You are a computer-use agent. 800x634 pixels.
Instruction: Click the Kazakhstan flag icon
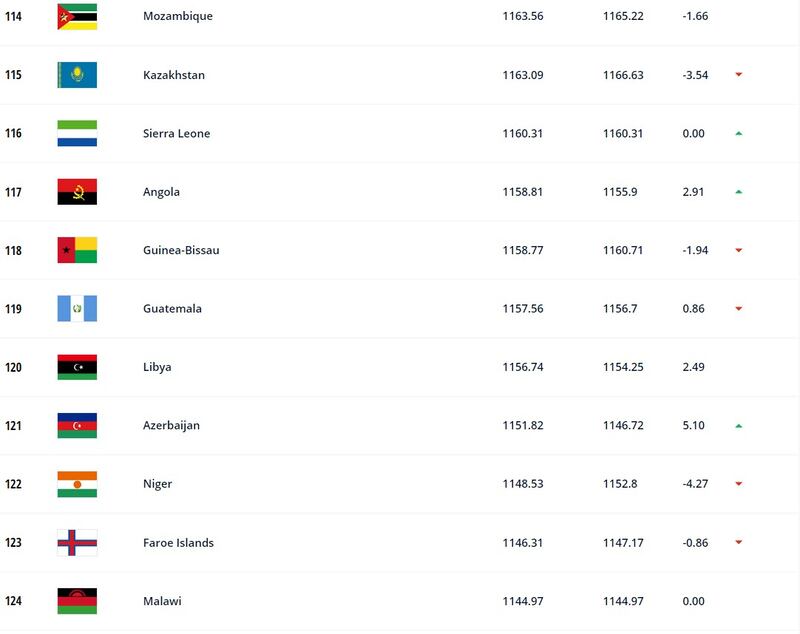pyautogui.click(x=77, y=75)
